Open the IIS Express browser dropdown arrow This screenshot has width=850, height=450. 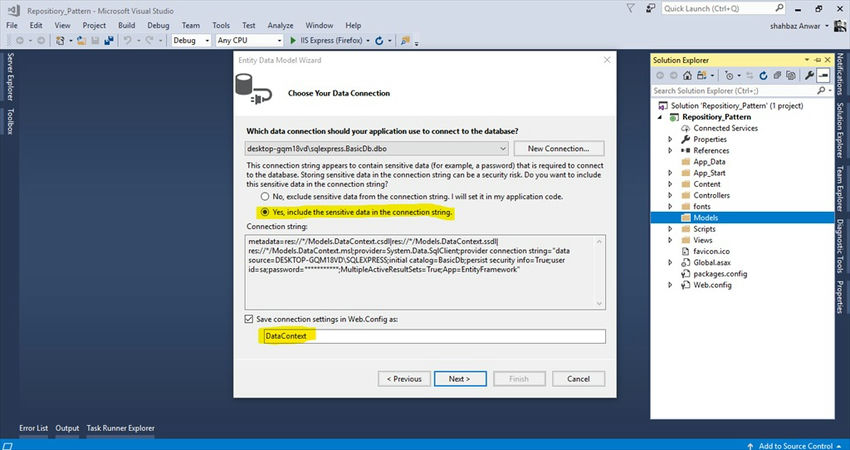pyautogui.click(x=368, y=41)
